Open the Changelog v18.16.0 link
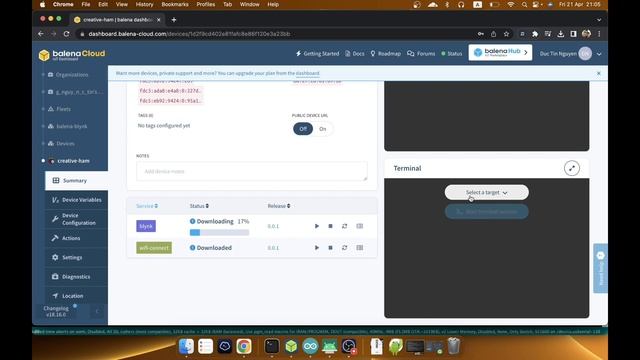This screenshot has height=360, width=640. point(56,311)
